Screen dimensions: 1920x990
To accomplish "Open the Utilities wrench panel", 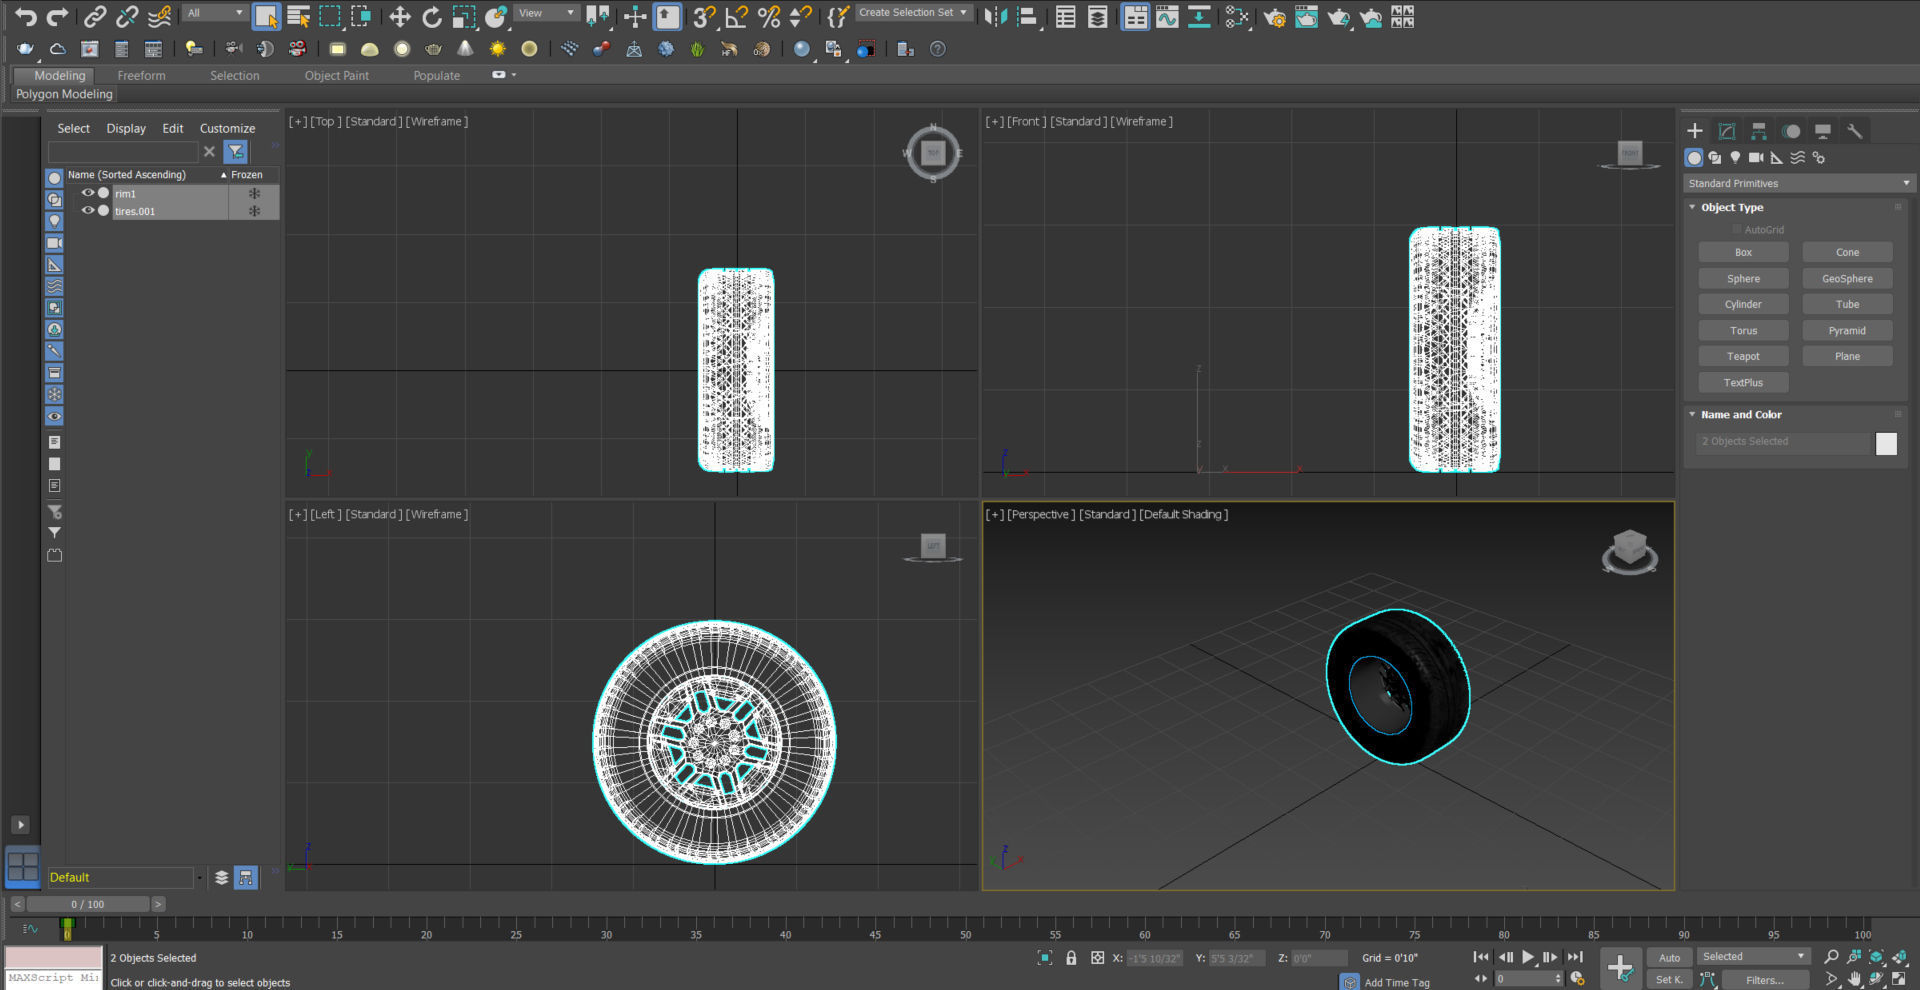I will (x=1855, y=131).
